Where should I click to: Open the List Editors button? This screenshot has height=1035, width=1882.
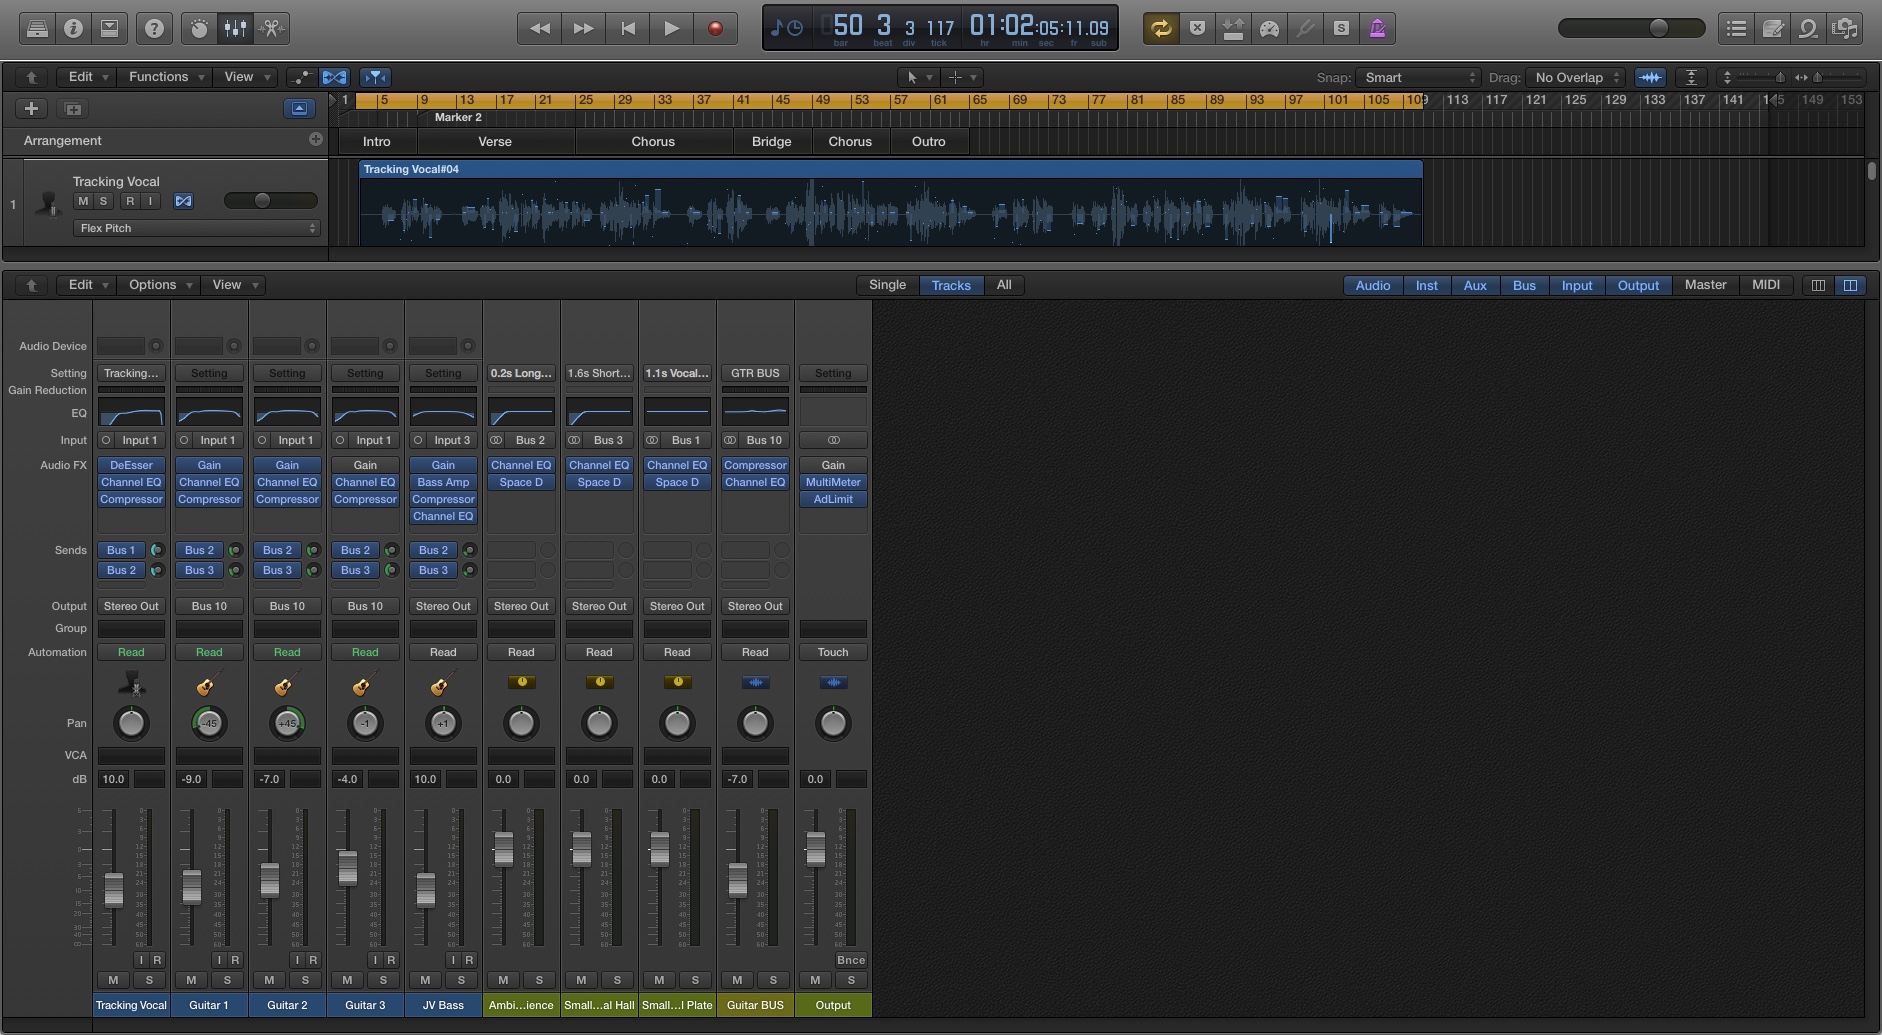click(x=1737, y=28)
